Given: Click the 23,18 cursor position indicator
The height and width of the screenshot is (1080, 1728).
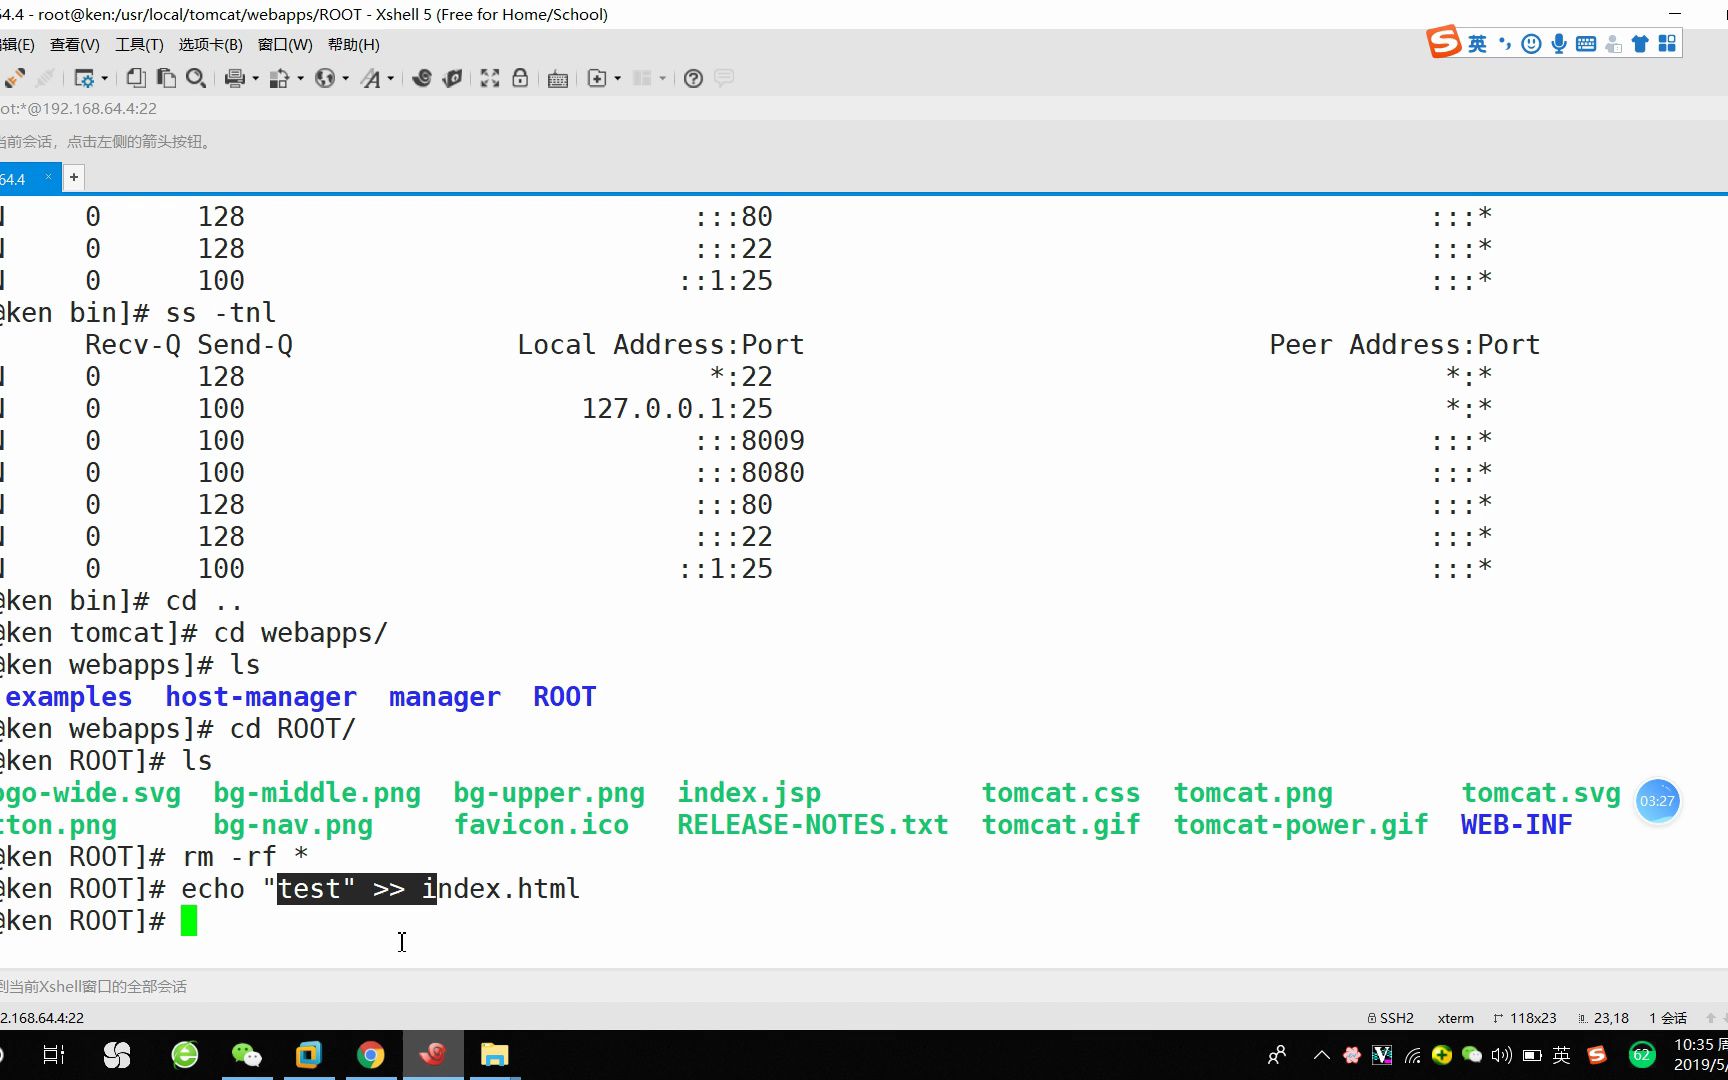Looking at the screenshot, I should (1604, 1018).
